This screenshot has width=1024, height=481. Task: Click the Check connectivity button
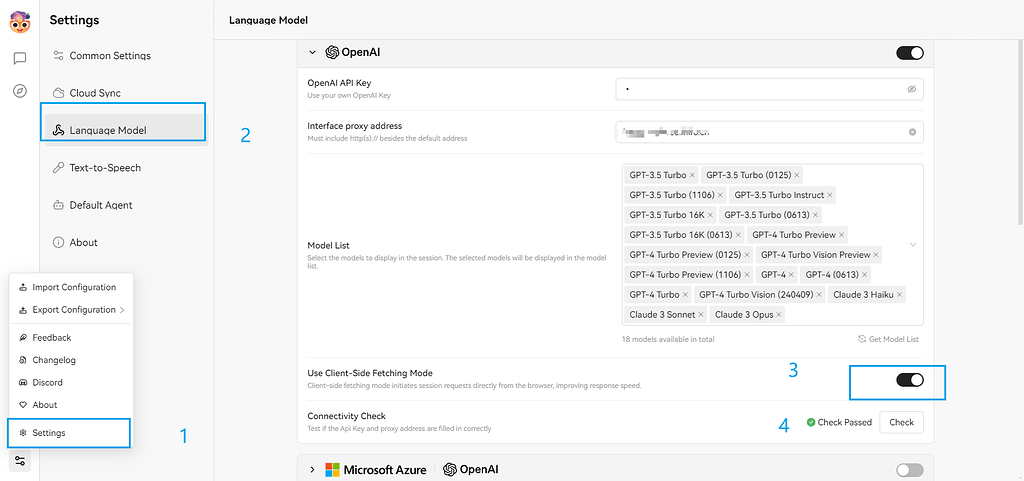[x=901, y=422]
